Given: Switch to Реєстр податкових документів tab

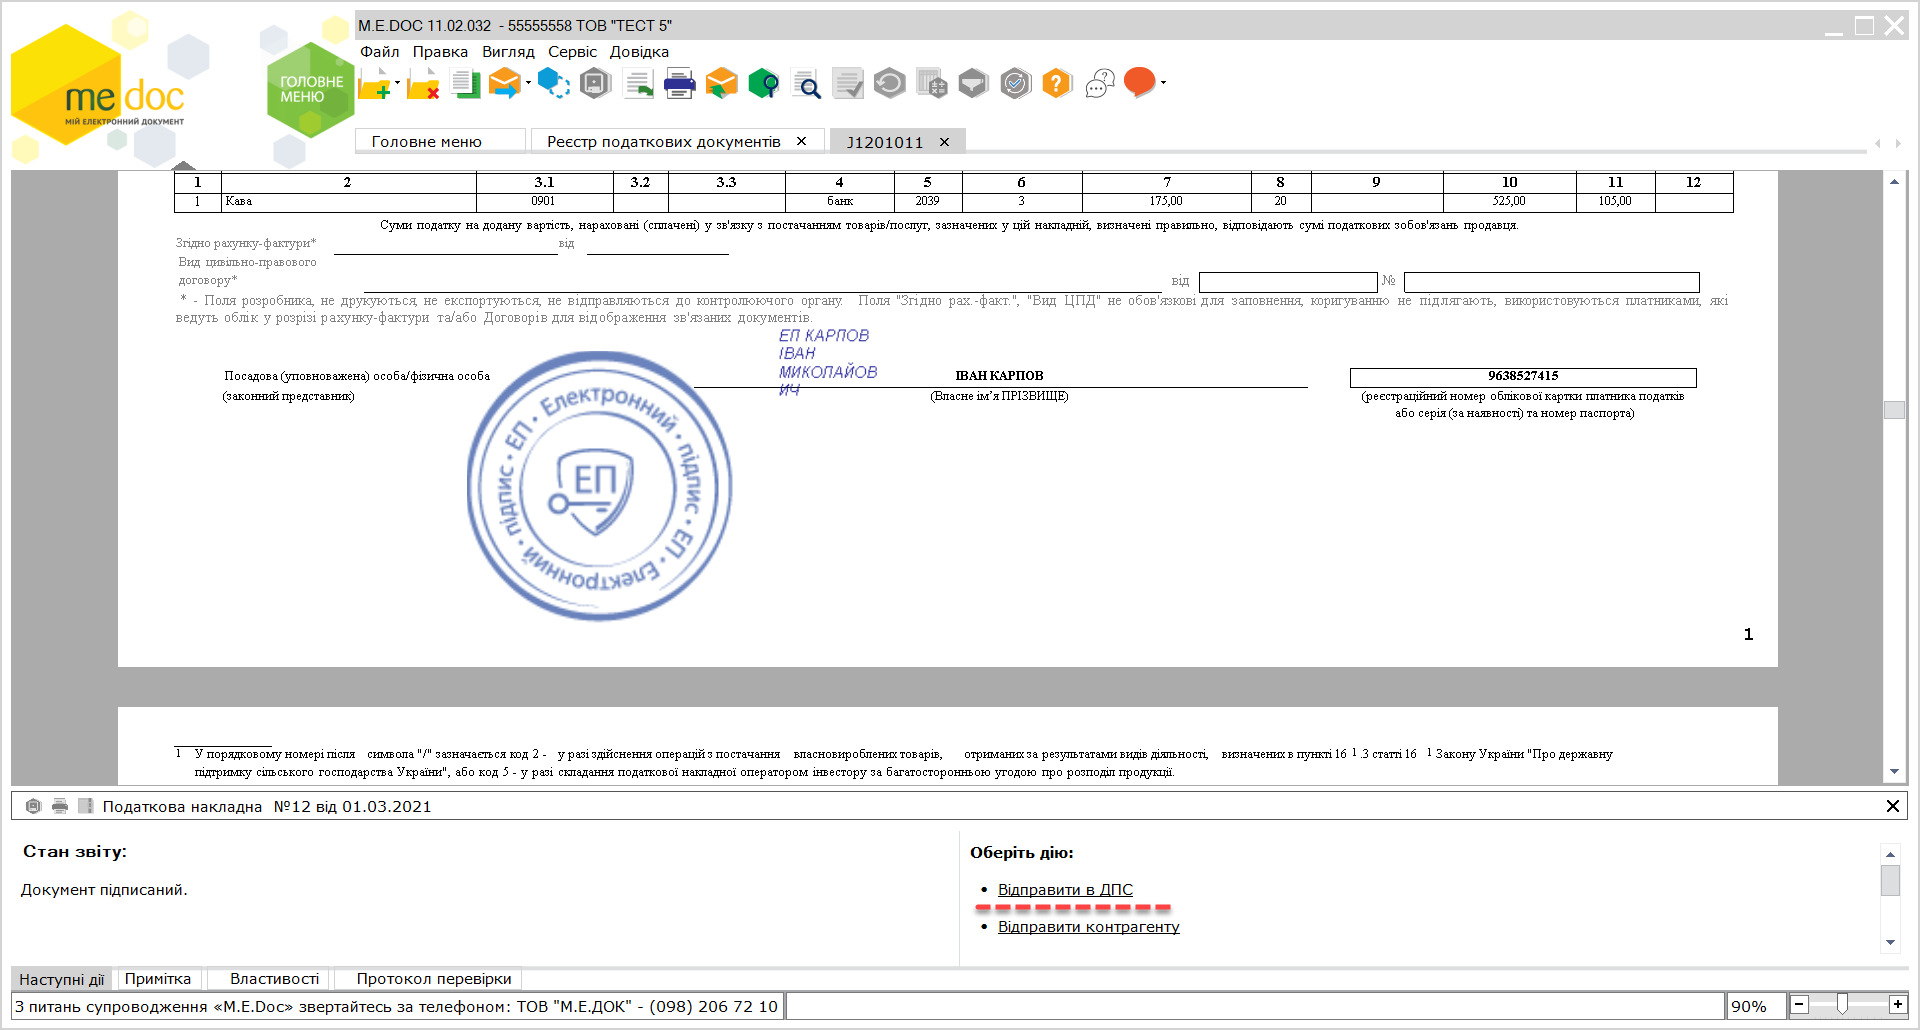Looking at the screenshot, I should click(x=664, y=142).
